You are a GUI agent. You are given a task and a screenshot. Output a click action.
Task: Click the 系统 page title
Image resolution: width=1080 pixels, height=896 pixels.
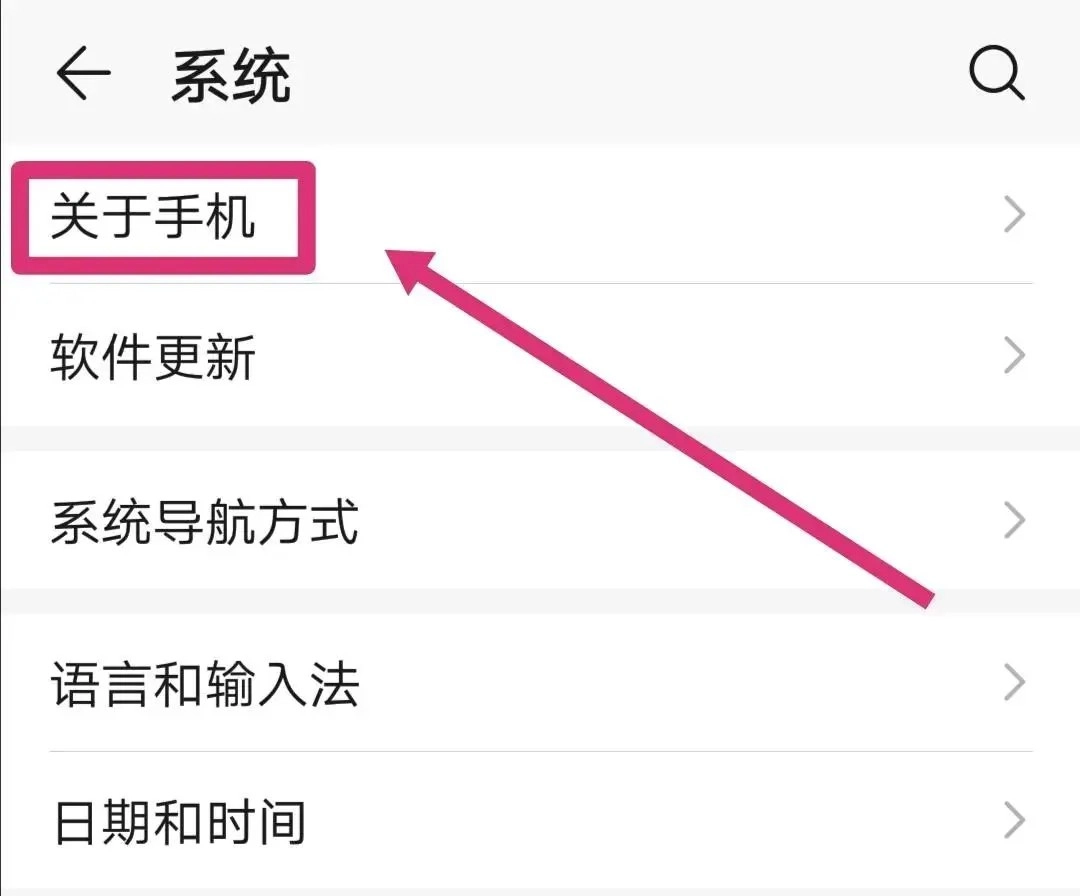tap(231, 77)
